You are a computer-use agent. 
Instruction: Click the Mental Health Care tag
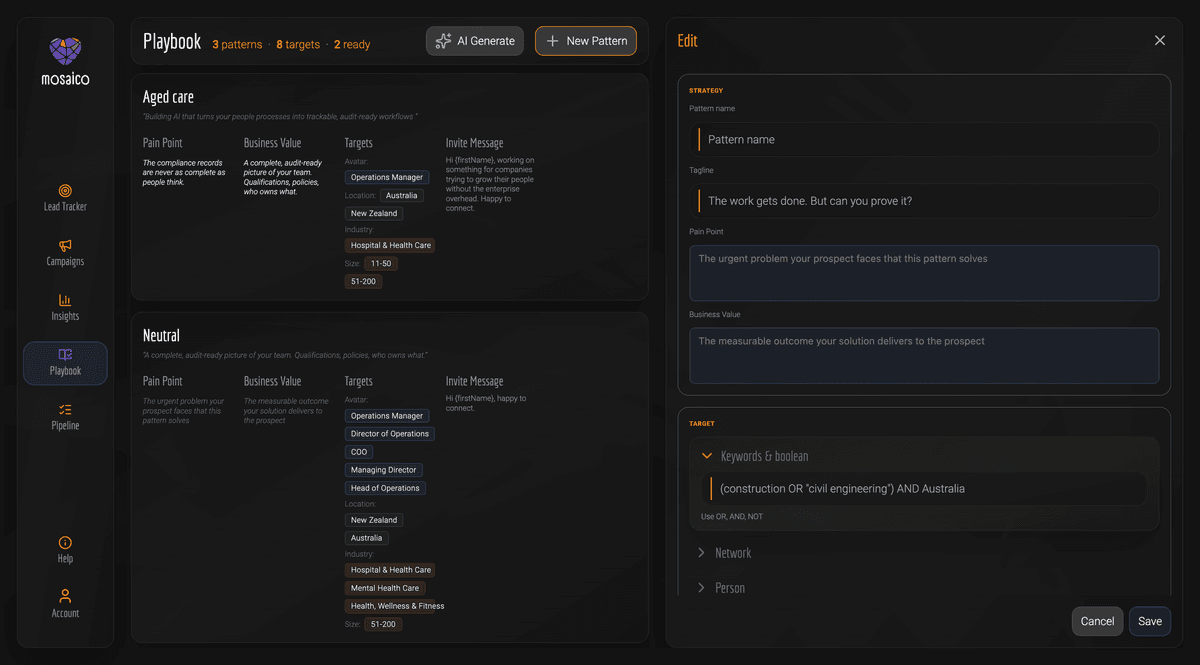point(385,588)
